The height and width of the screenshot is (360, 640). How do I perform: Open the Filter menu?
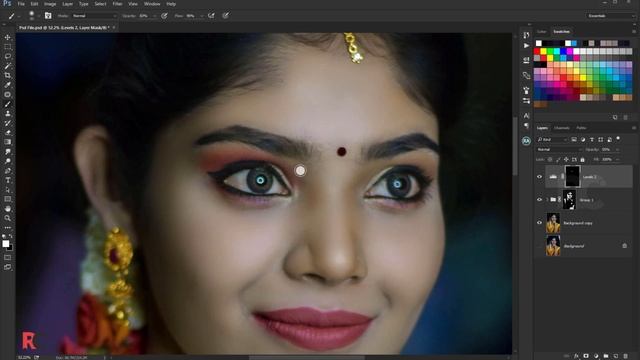pos(118,4)
